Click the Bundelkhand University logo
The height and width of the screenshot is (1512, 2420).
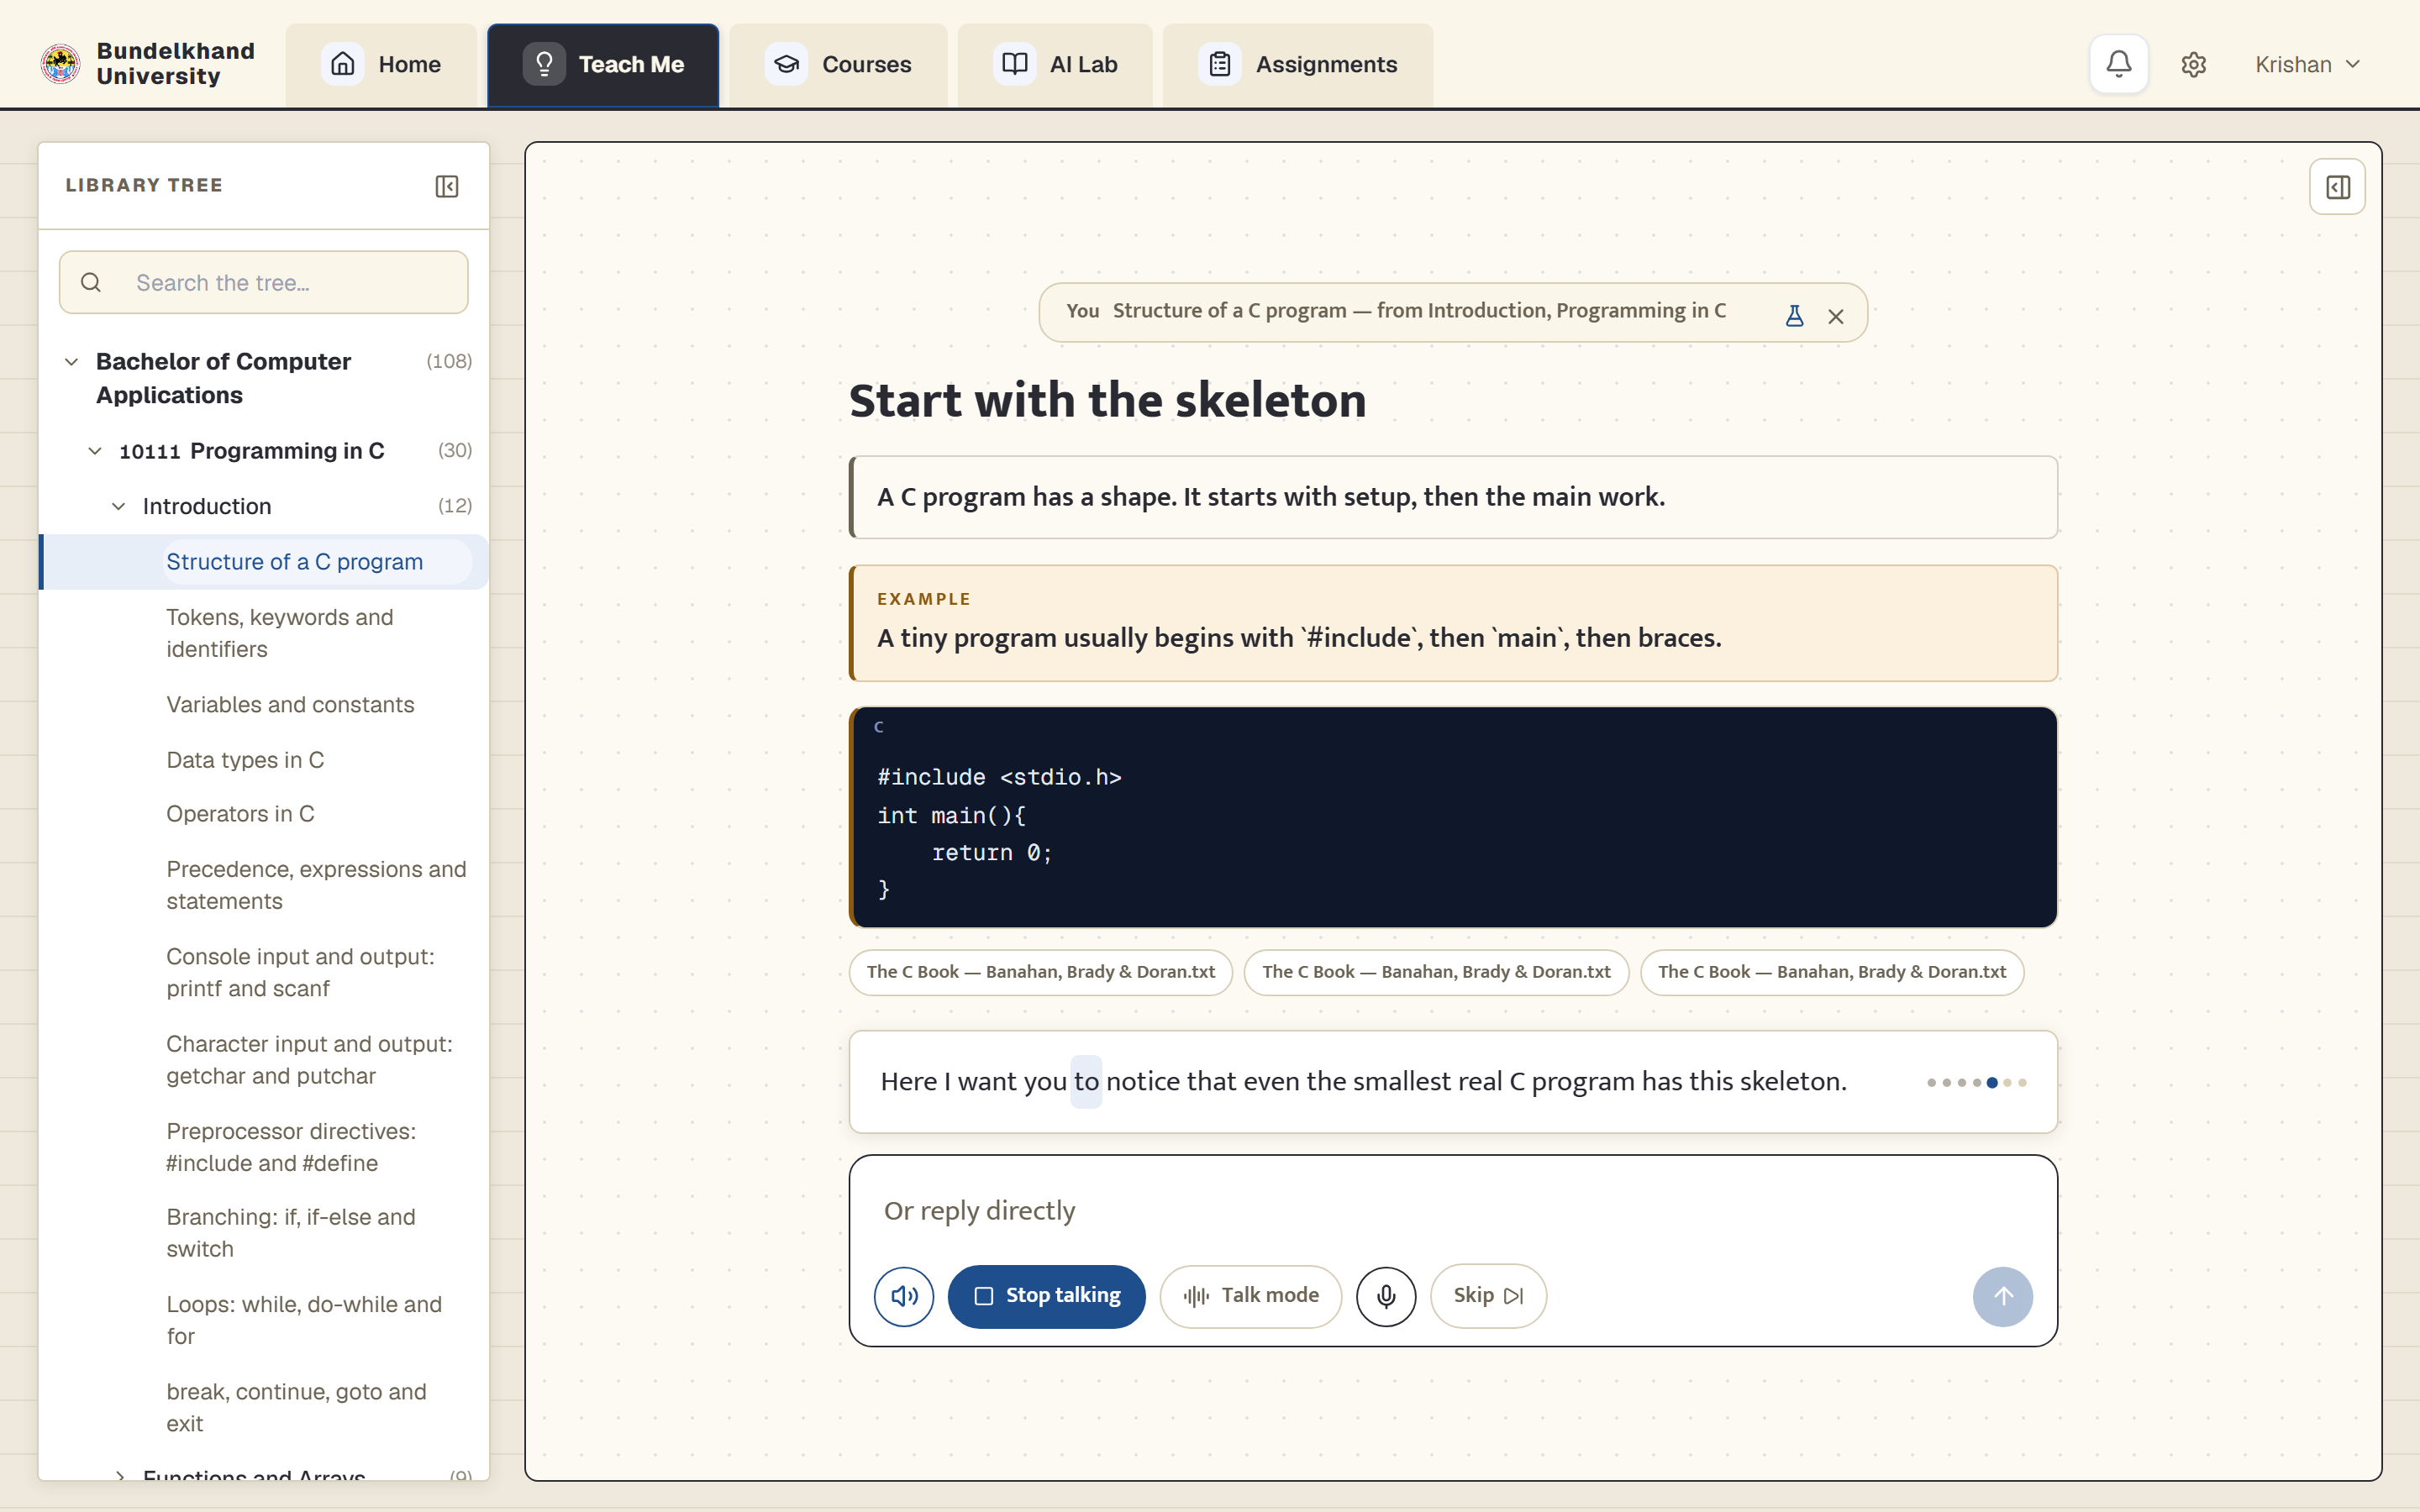pyautogui.click(x=60, y=64)
